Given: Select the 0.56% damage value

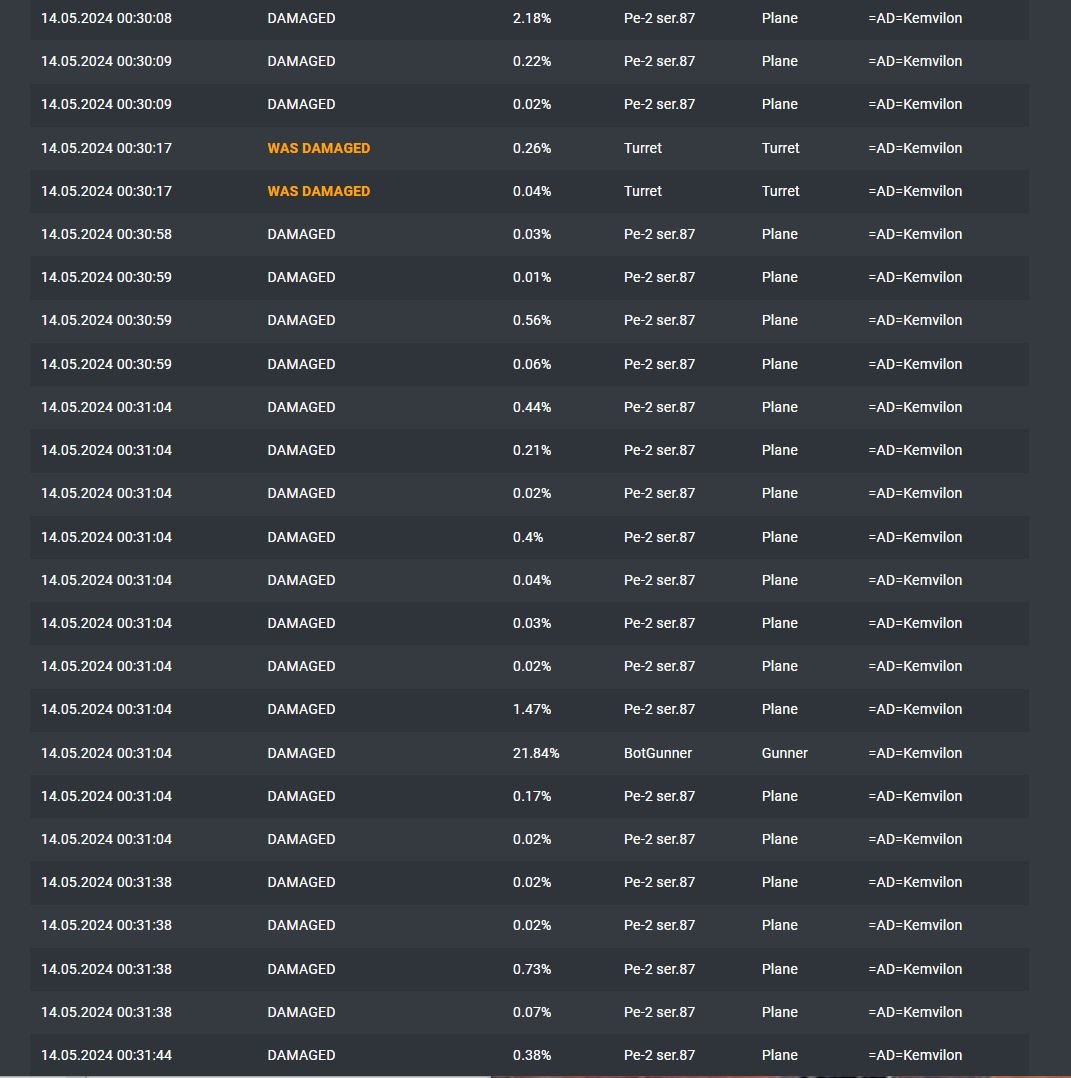Looking at the screenshot, I should [x=531, y=320].
